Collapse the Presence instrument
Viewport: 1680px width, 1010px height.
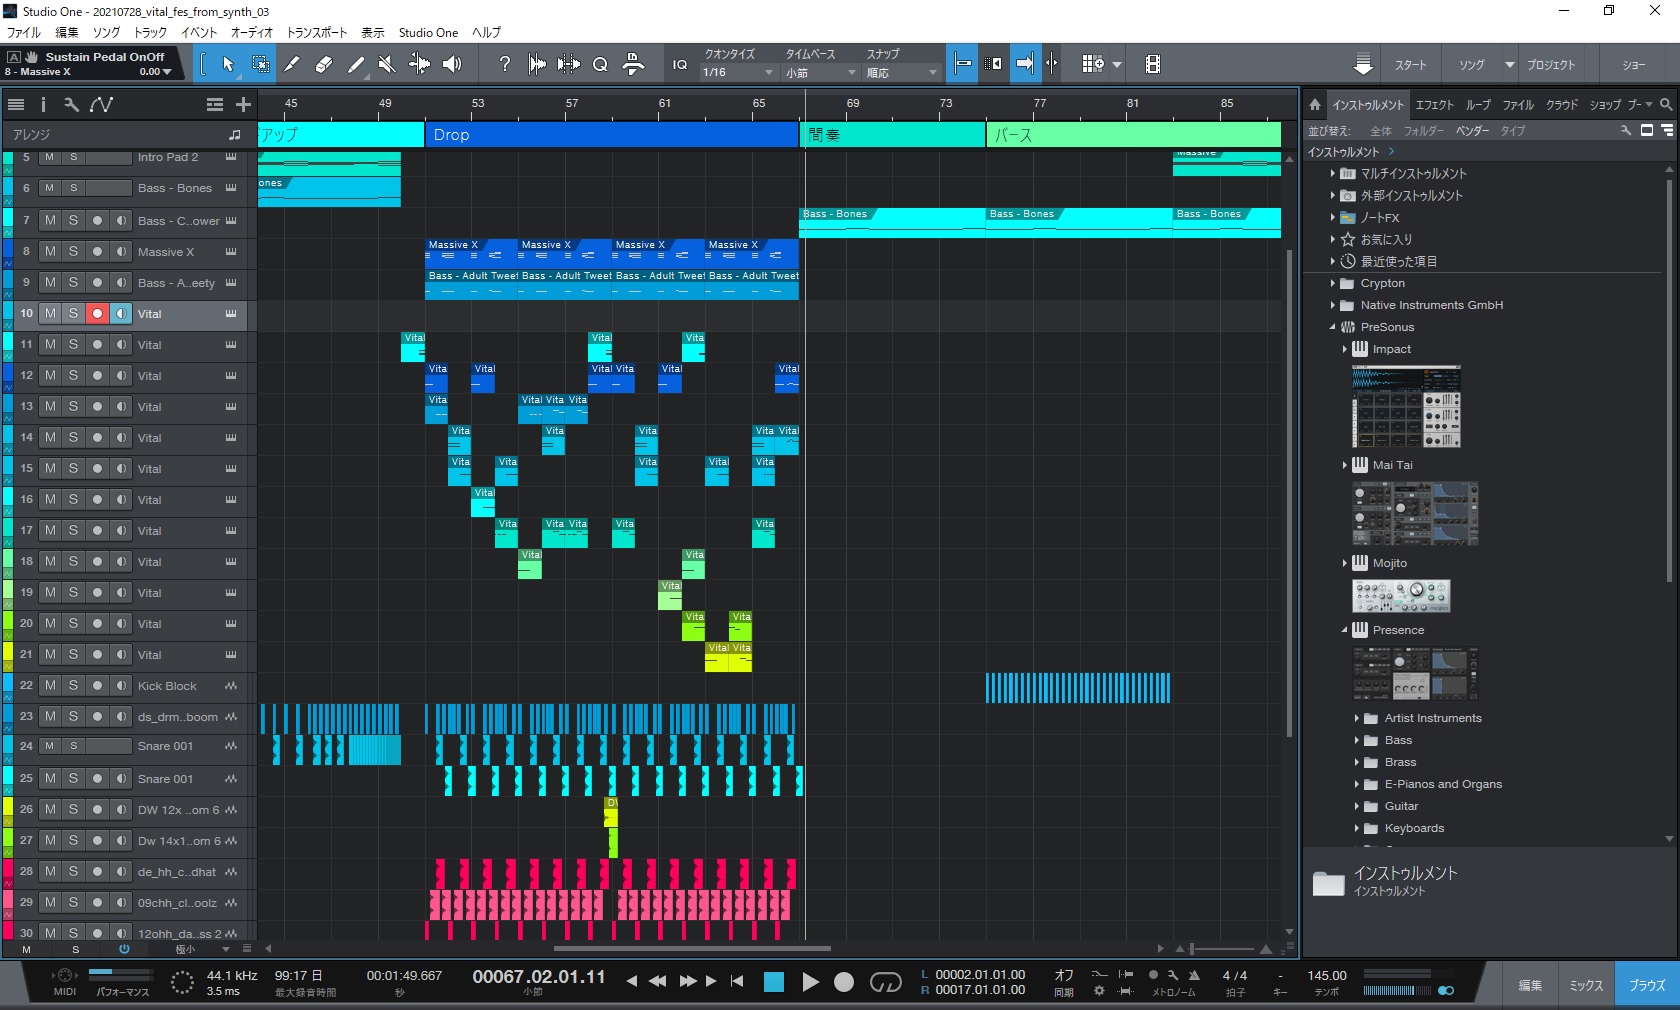pos(1345,630)
